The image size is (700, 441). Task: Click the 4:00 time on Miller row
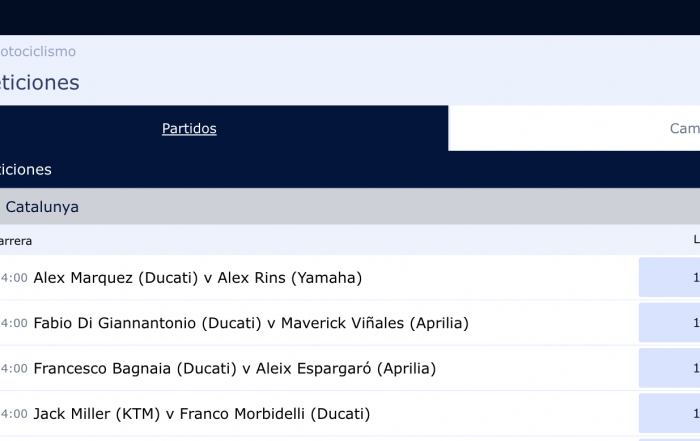[14, 414]
